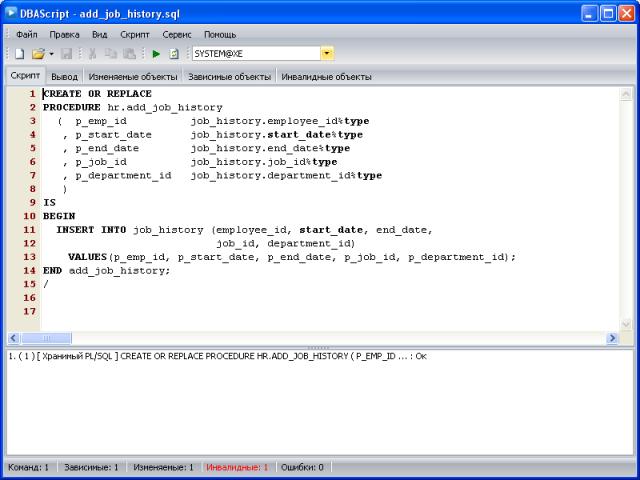Click the Open file folder icon
Viewport: 640px width, 480px height.
pos(37,53)
